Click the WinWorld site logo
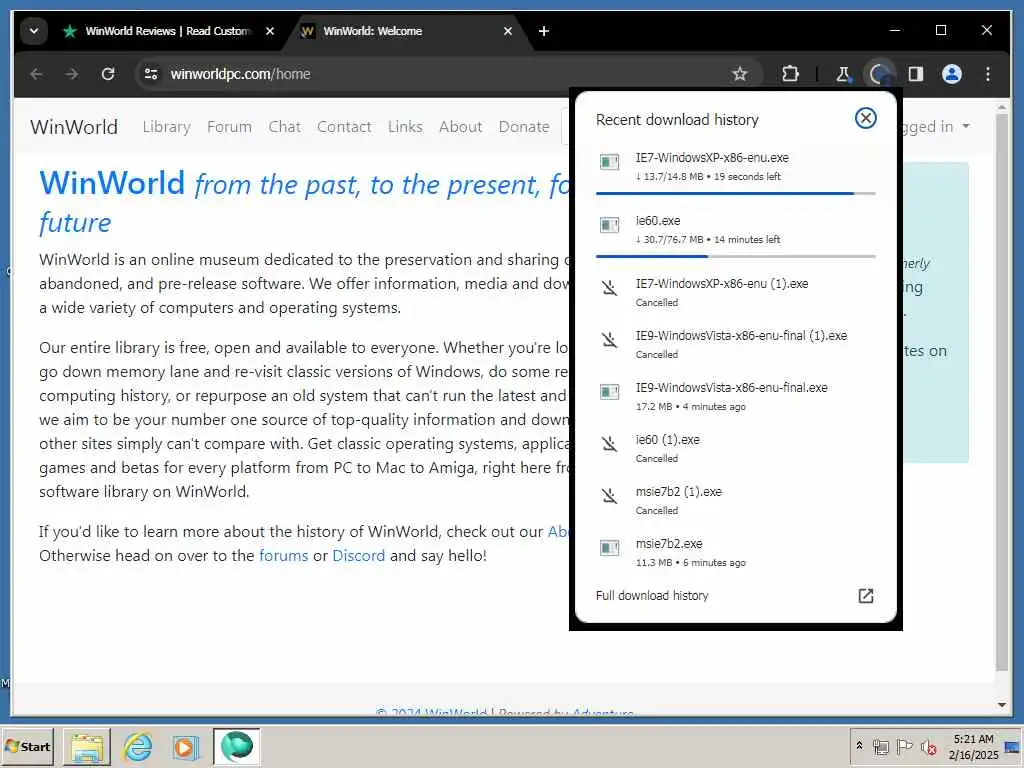The width and height of the screenshot is (1024, 768). pos(74,127)
